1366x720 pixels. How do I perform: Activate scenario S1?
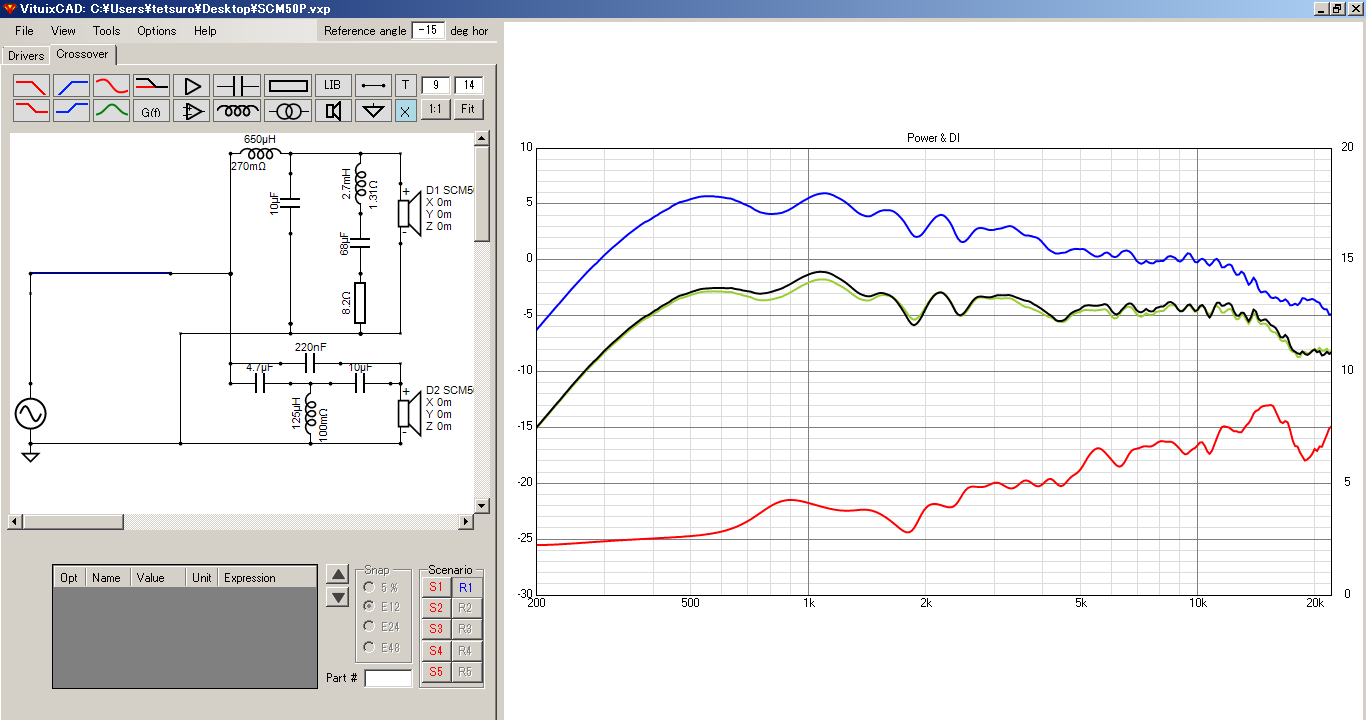pos(436,587)
